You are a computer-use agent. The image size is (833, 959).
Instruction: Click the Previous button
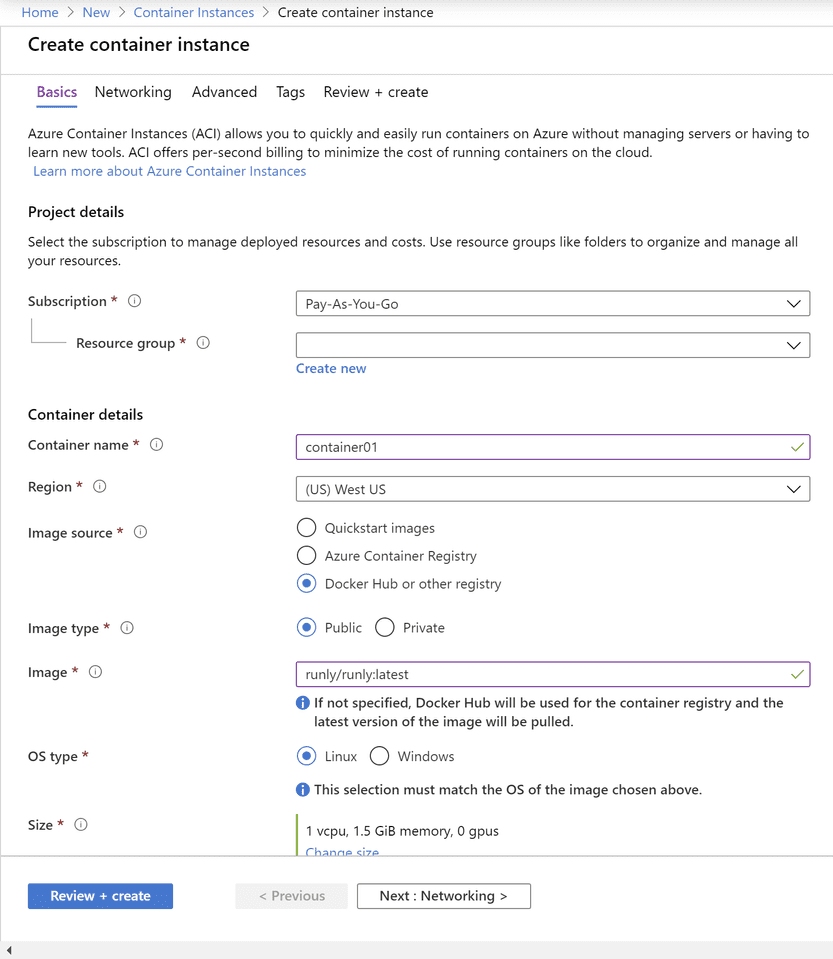pyautogui.click(x=292, y=896)
